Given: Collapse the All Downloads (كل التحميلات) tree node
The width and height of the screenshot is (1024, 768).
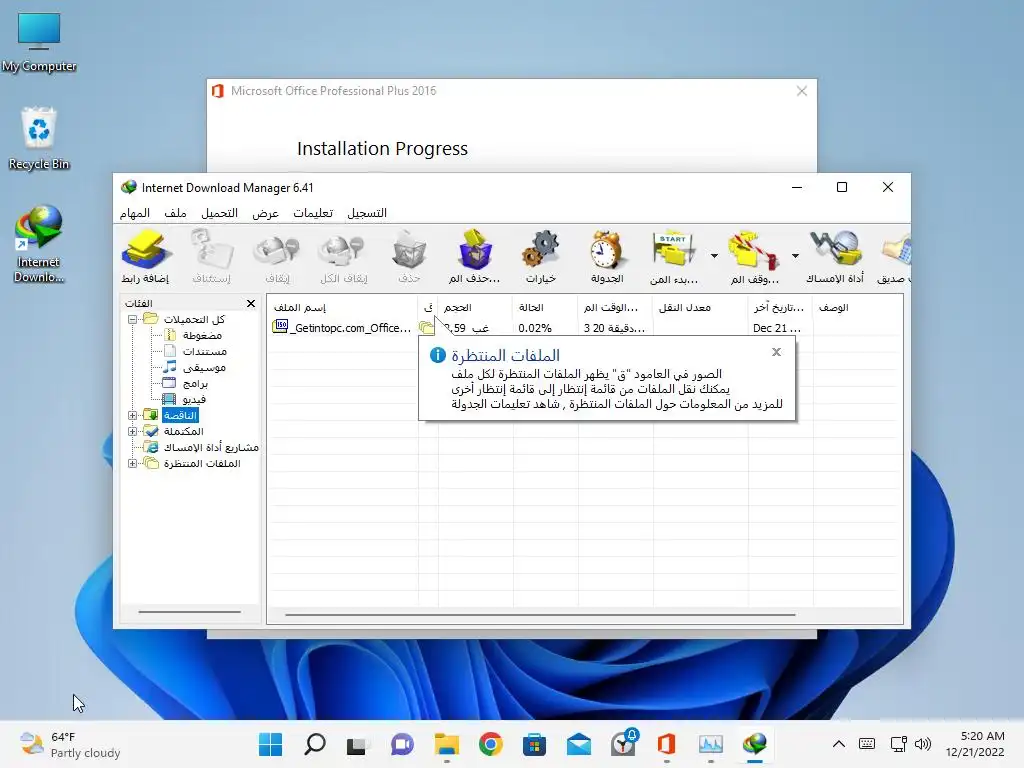Looking at the screenshot, I should (x=133, y=319).
